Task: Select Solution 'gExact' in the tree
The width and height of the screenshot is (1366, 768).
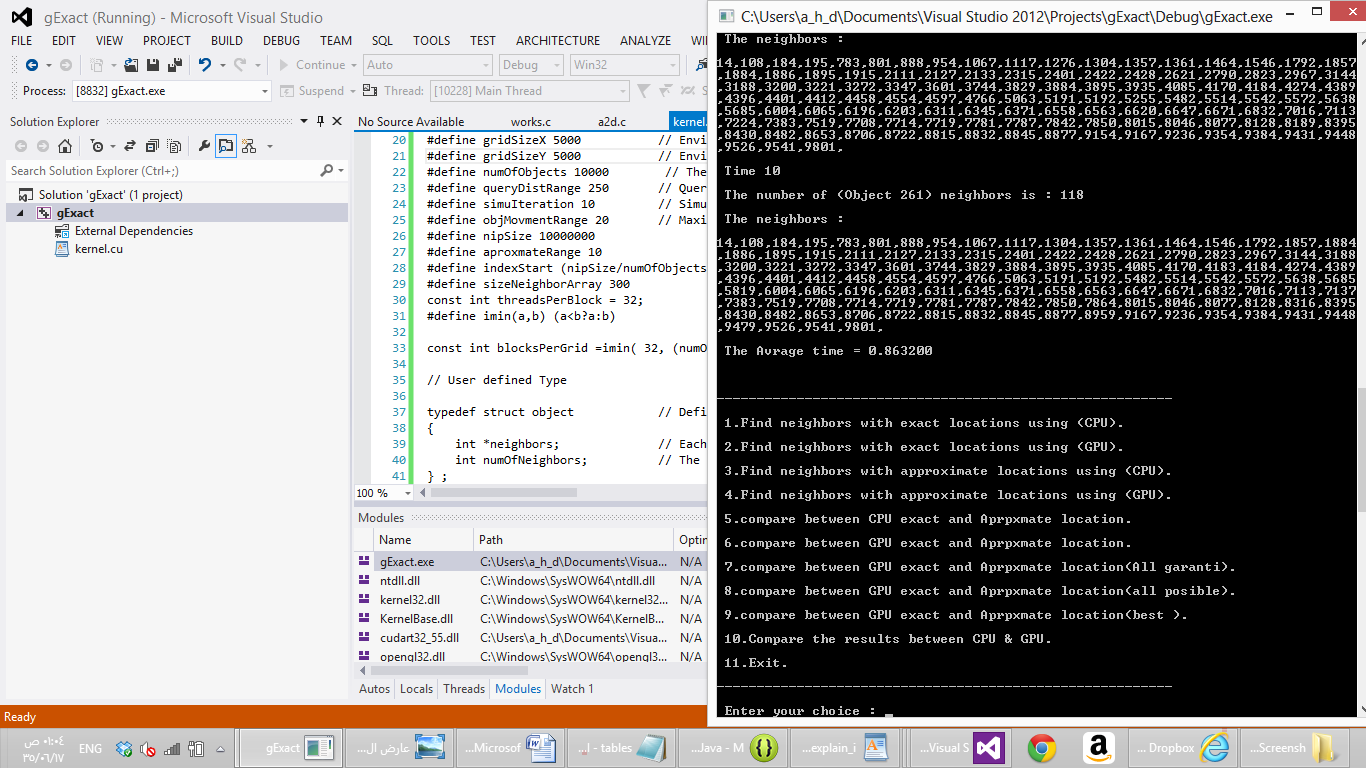Action: click(100, 195)
